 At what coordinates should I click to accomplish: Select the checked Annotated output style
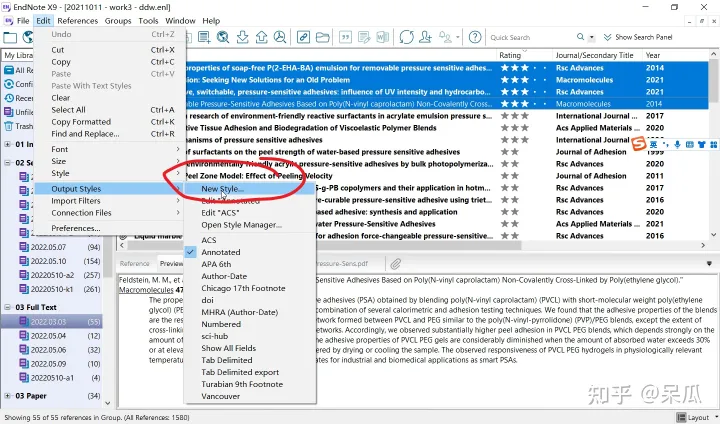pyautogui.click(x=220, y=252)
